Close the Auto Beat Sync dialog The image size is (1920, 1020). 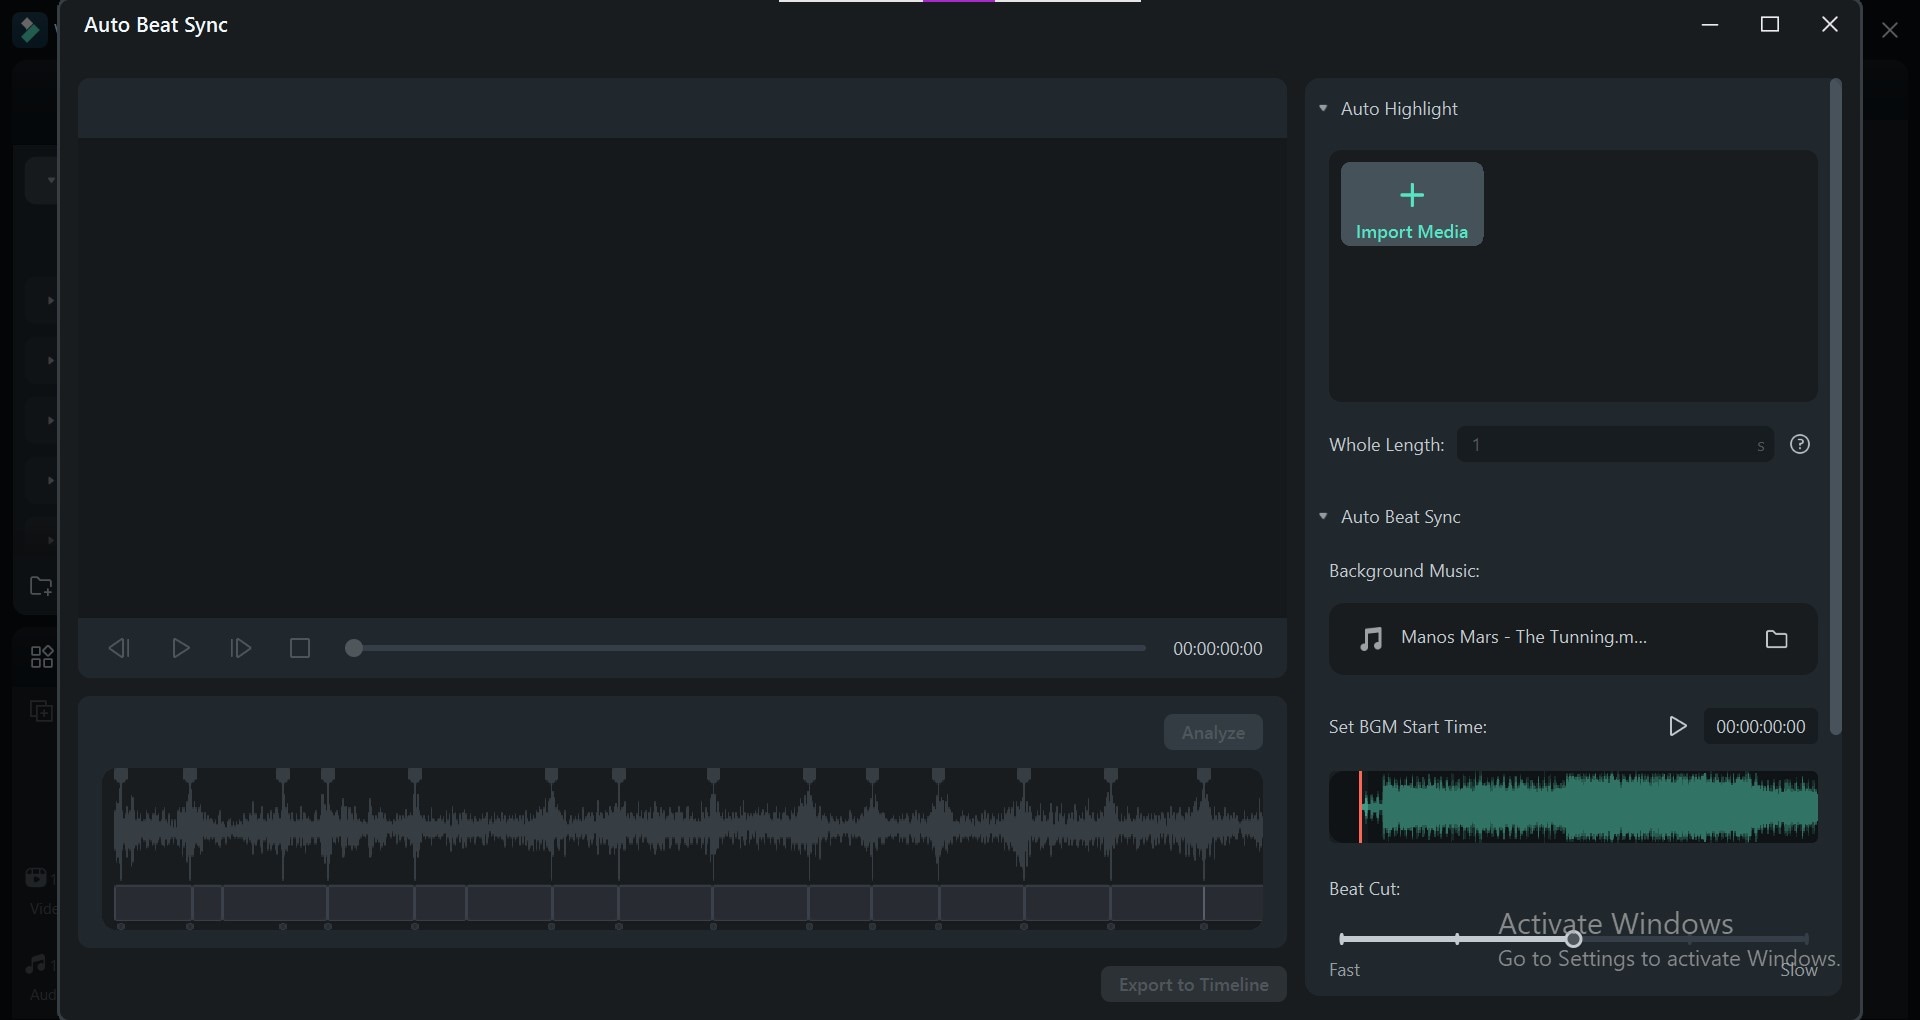(x=1830, y=25)
